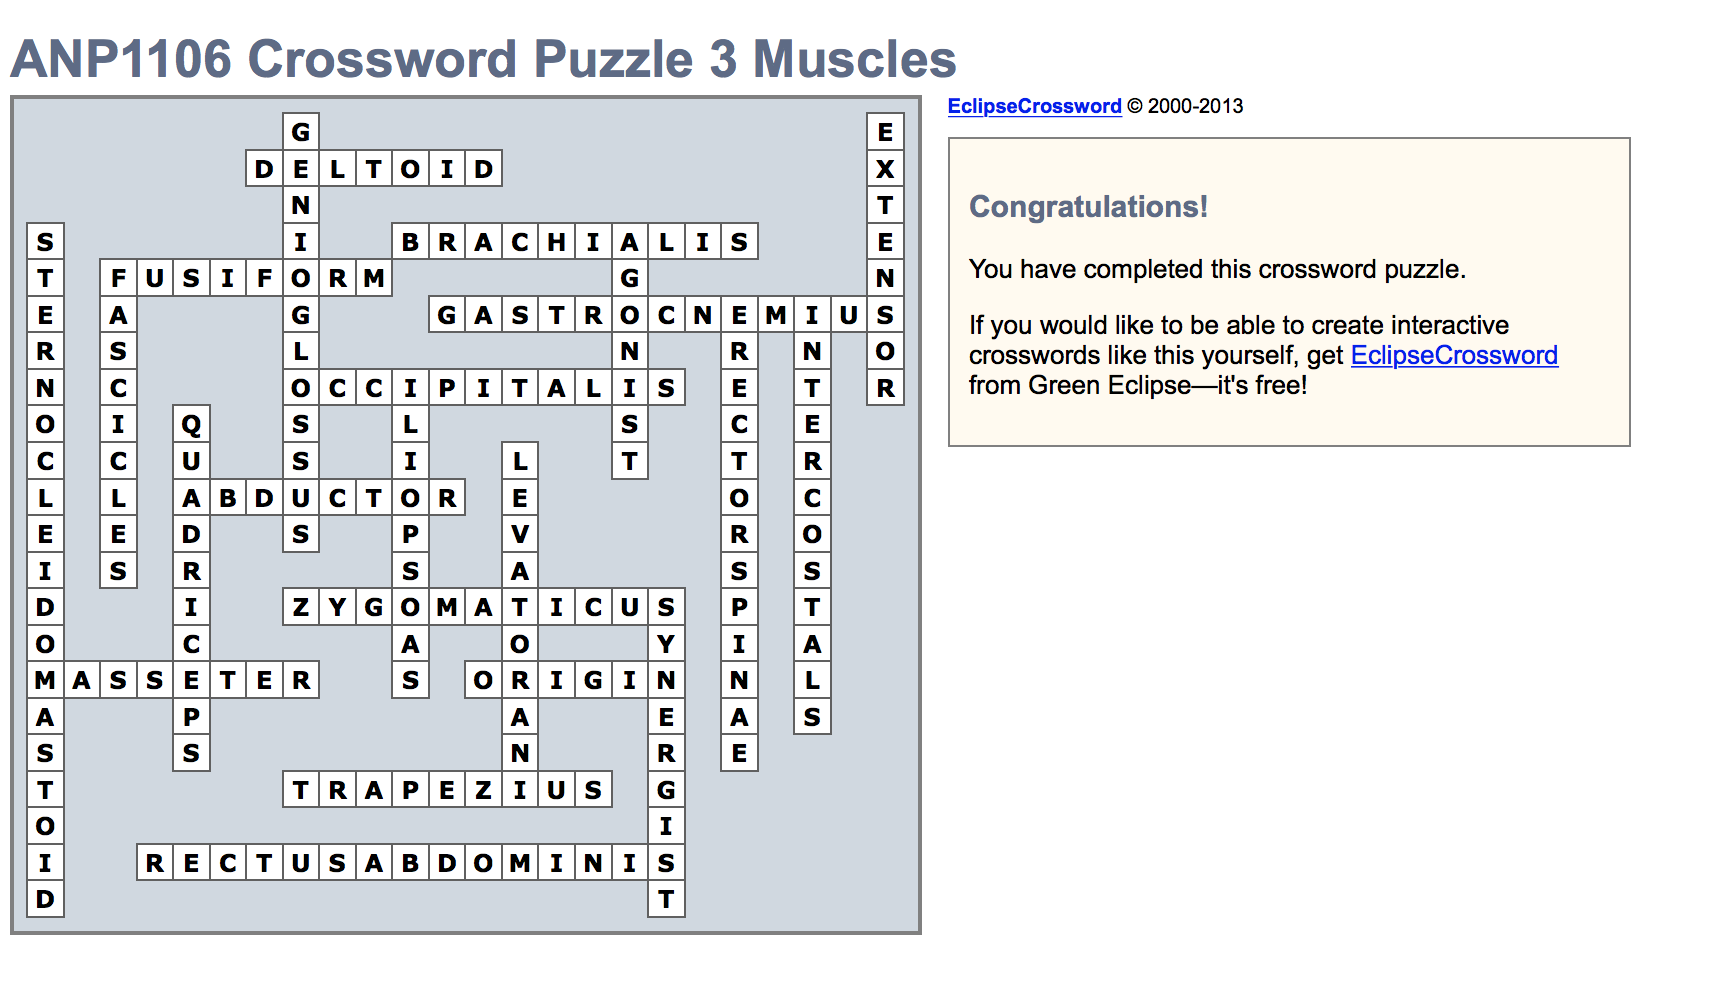Click the bottom D cell of STERNOCLEIDOMASTOID
The image size is (1726, 986).
(45, 899)
